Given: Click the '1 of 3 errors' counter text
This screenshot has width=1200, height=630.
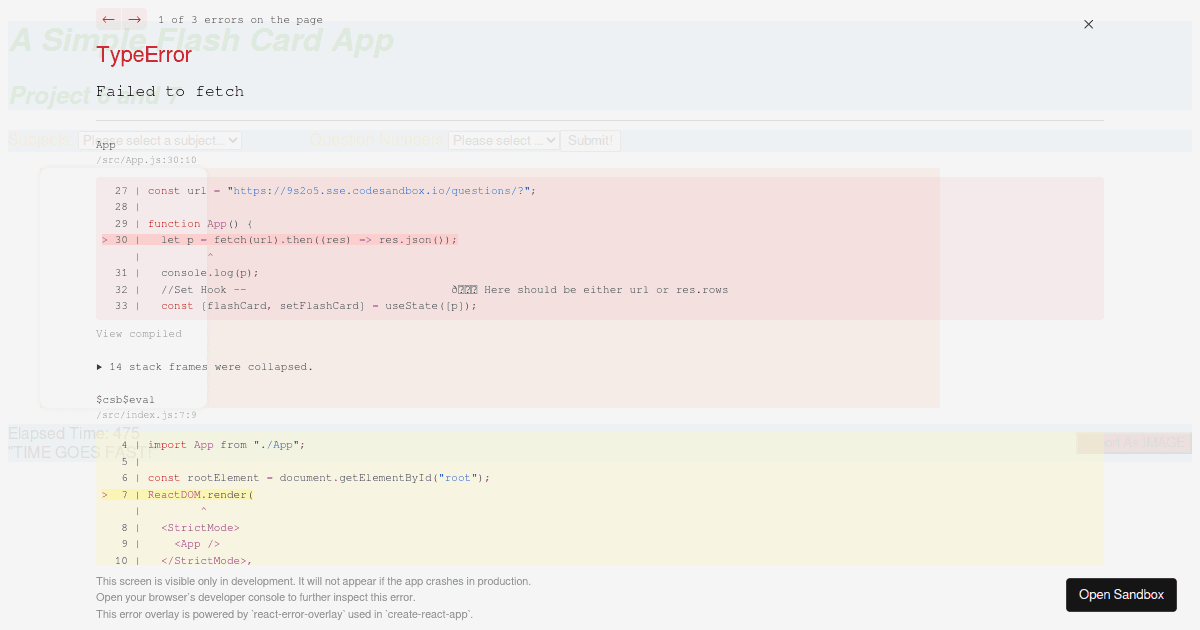Looking at the screenshot, I should (x=241, y=19).
